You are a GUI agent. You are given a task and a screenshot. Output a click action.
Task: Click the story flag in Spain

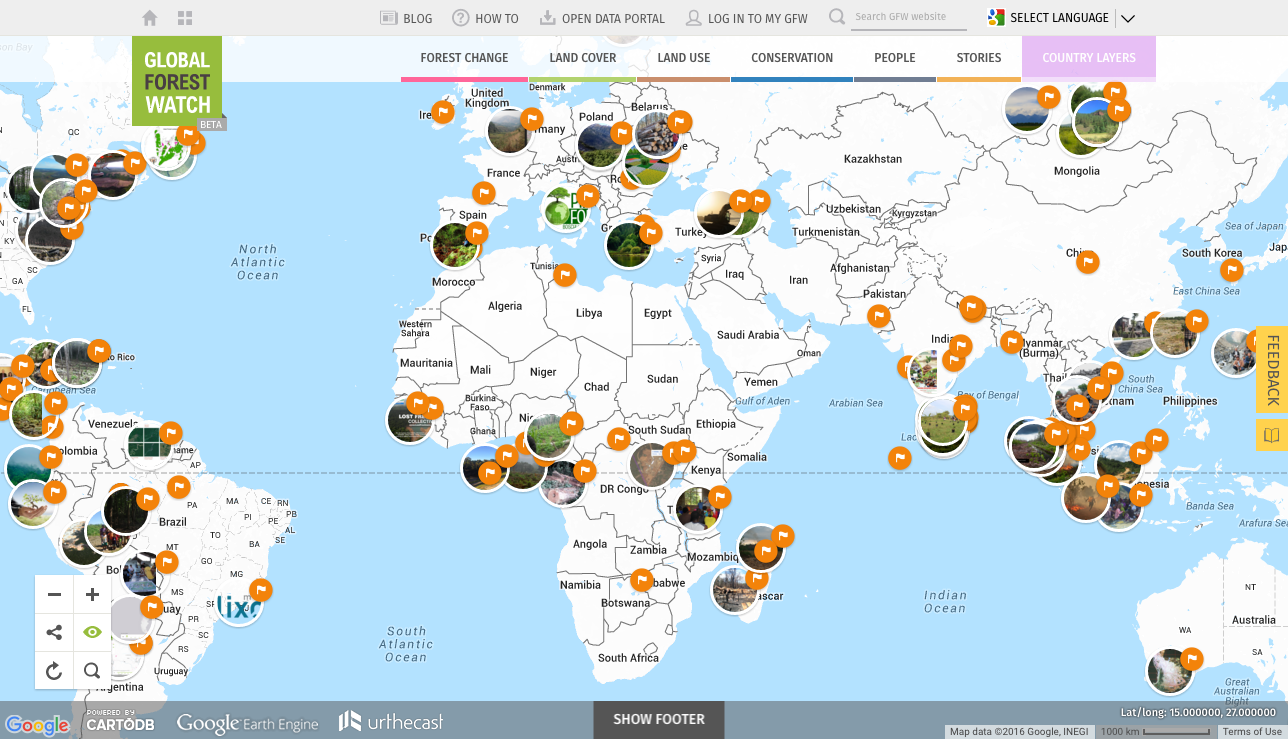tap(484, 193)
